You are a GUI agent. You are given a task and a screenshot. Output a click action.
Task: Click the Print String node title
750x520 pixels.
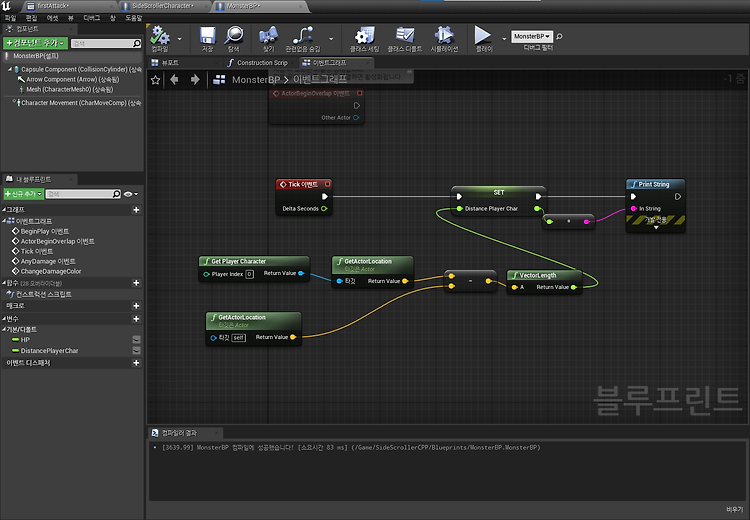(x=653, y=184)
